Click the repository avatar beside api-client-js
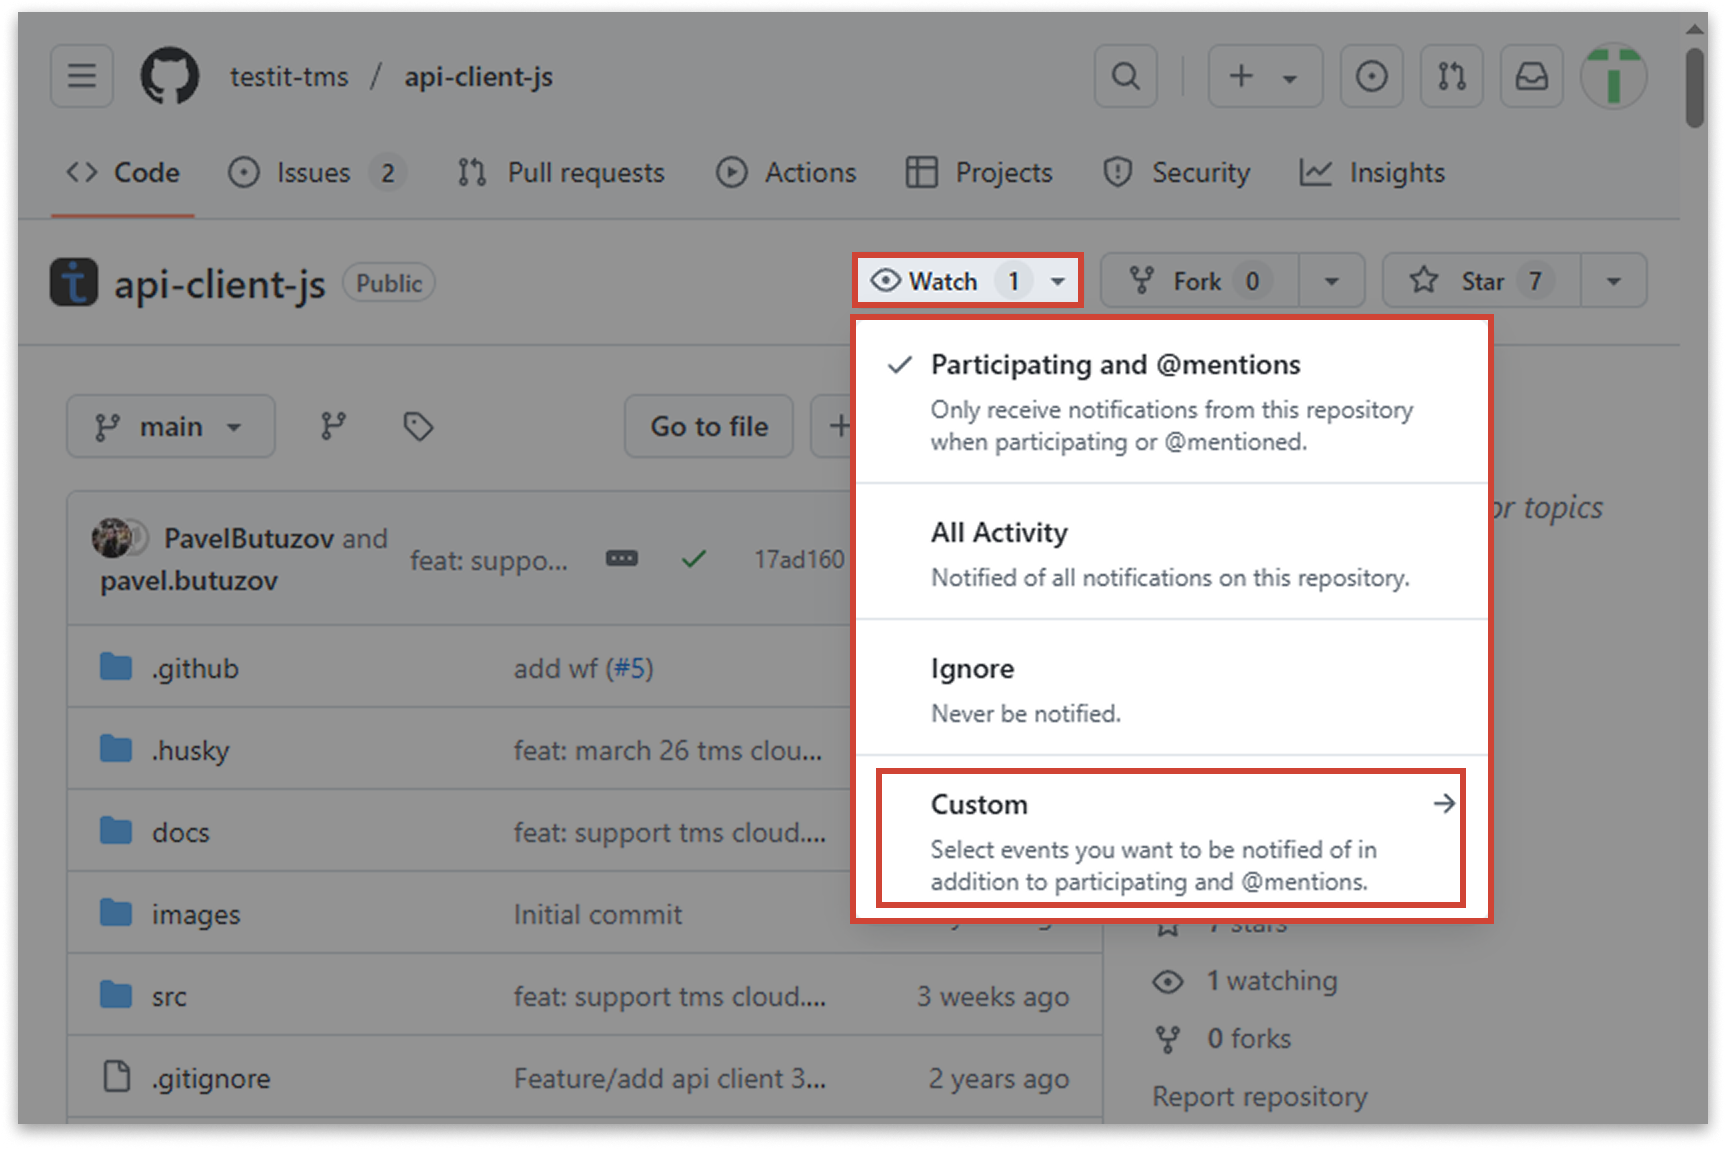The height and width of the screenshot is (1150, 1726). tap(74, 282)
